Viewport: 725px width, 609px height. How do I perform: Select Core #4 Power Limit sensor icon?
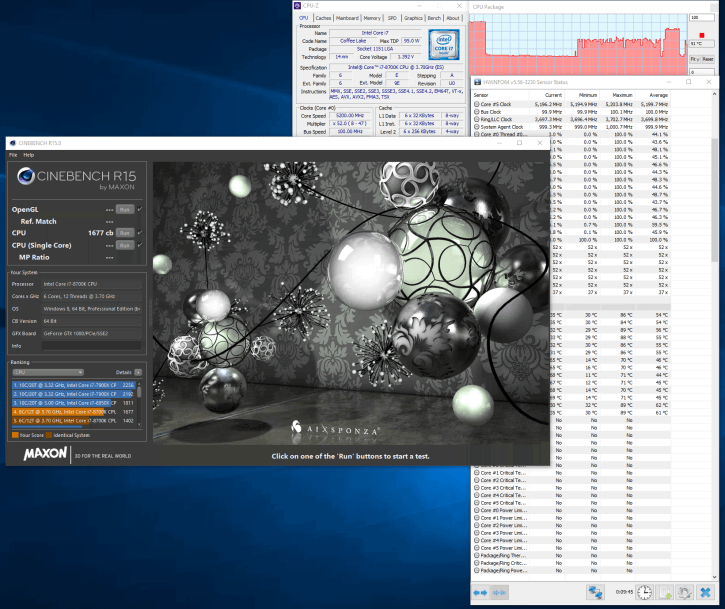pos(477,541)
